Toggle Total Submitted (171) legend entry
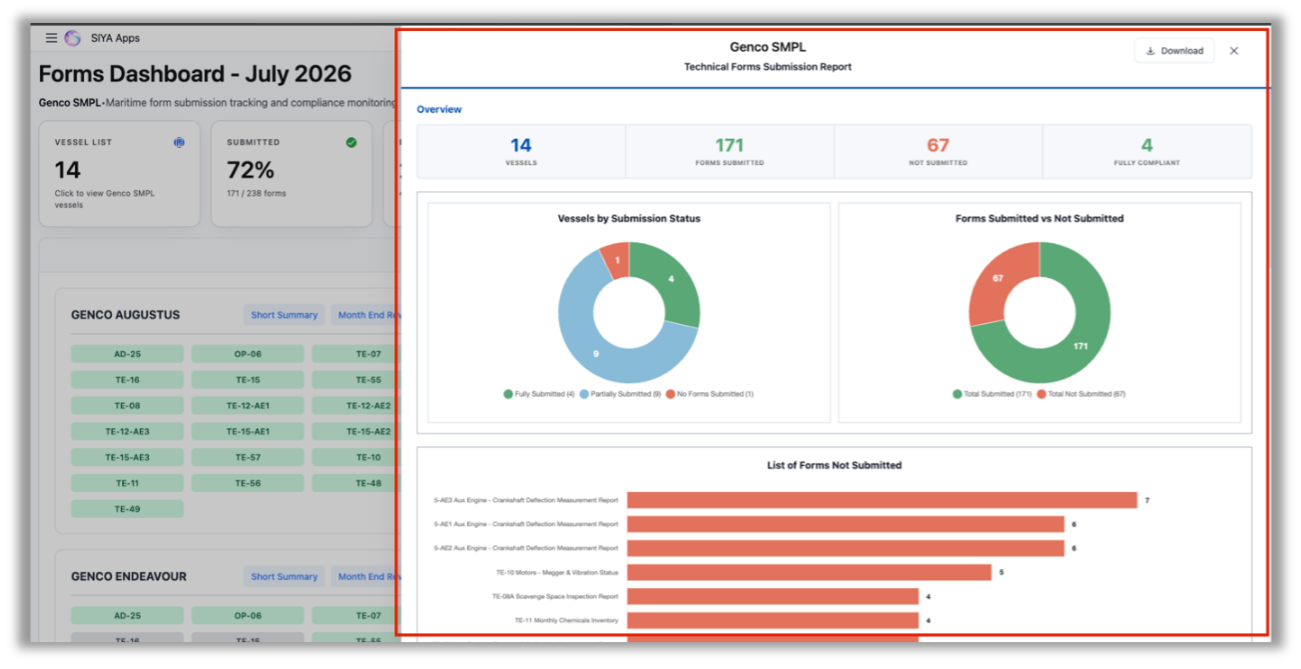This screenshot has width=1301, height=669. point(990,394)
